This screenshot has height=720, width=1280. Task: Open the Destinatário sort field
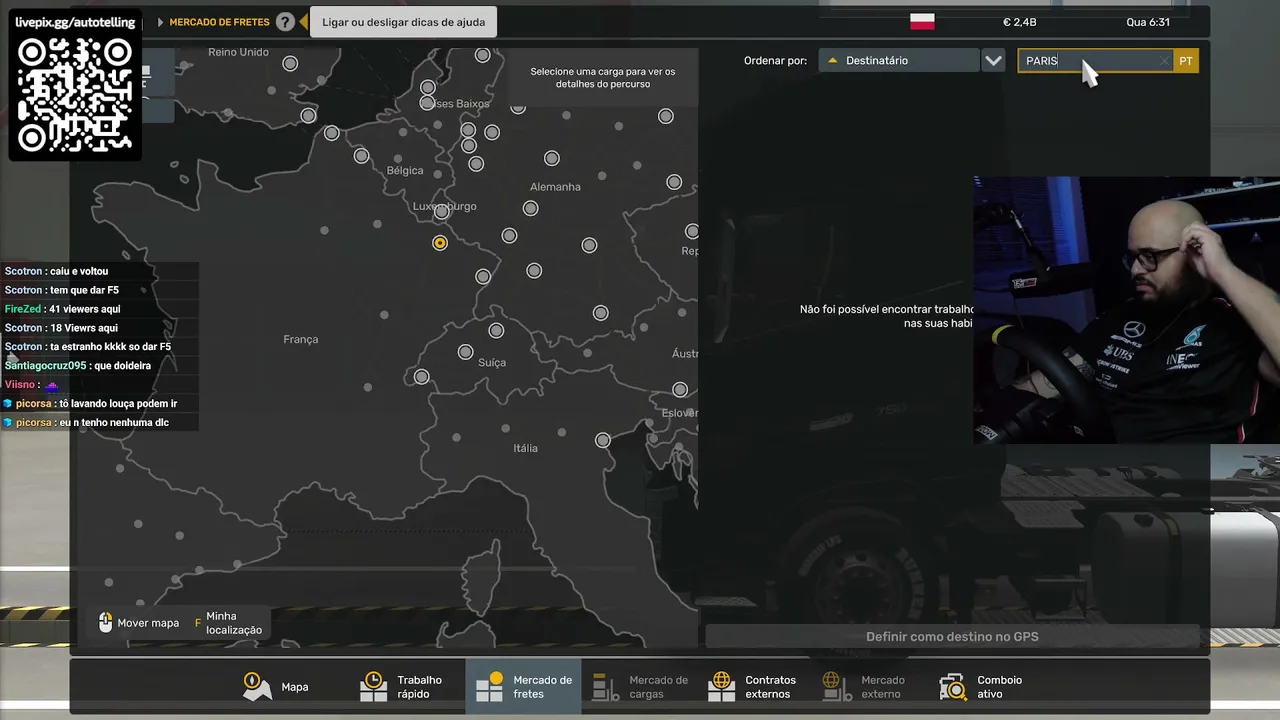898,61
